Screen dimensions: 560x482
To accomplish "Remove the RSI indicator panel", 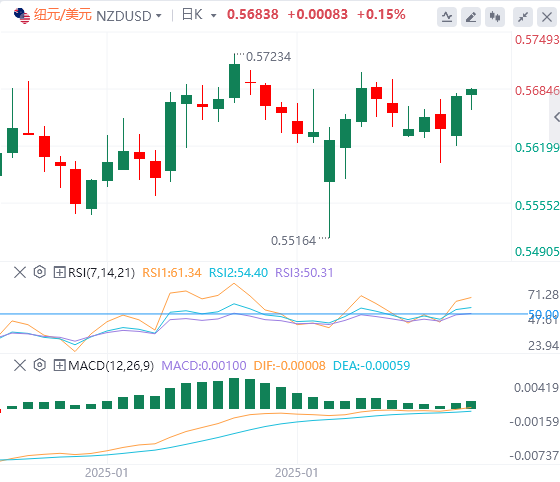I will coord(20,272).
